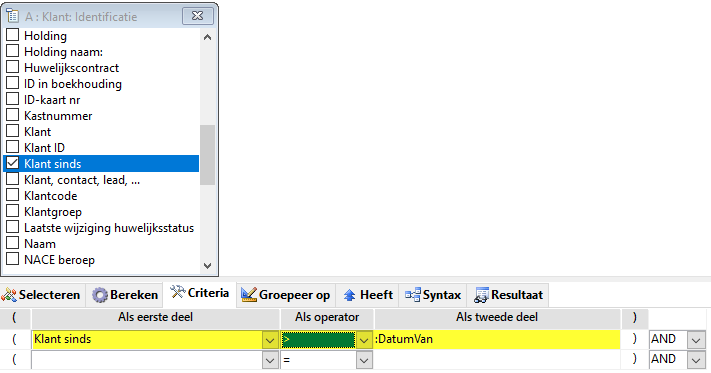Viewport: 711px width, 373px height.
Task: Check the Klantgroep checkbox
Action: pyautogui.click(x=13, y=211)
